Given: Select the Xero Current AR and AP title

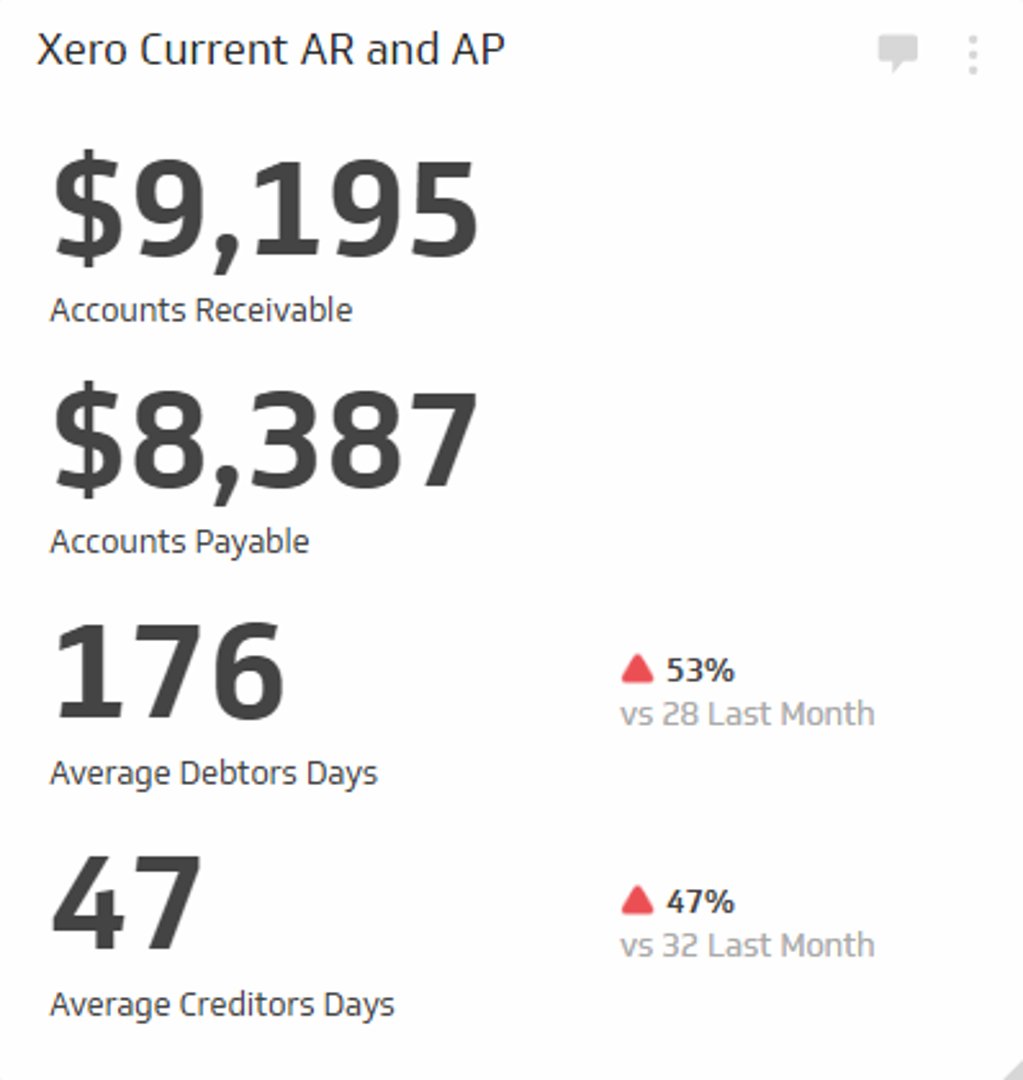Looking at the screenshot, I should (271, 47).
